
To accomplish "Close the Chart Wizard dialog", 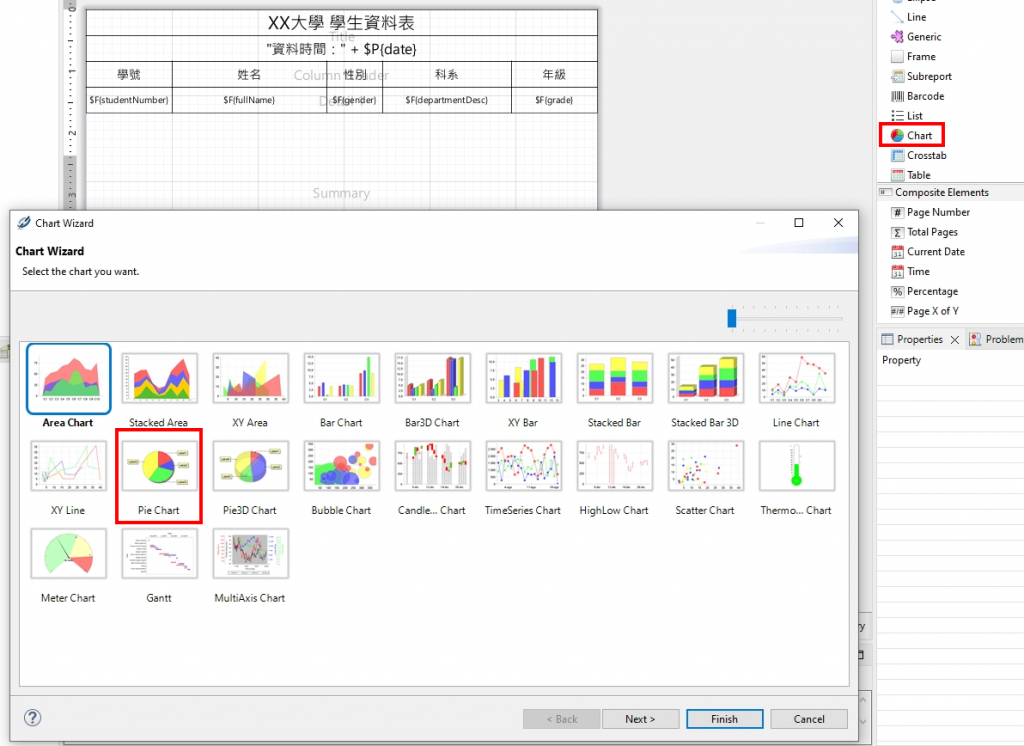I will click(838, 223).
